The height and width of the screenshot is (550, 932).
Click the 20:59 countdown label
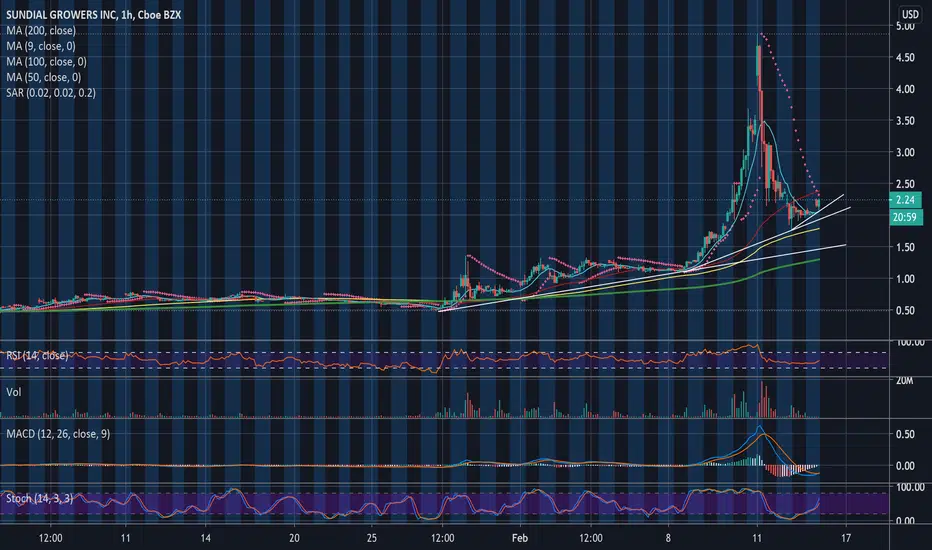(905, 217)
